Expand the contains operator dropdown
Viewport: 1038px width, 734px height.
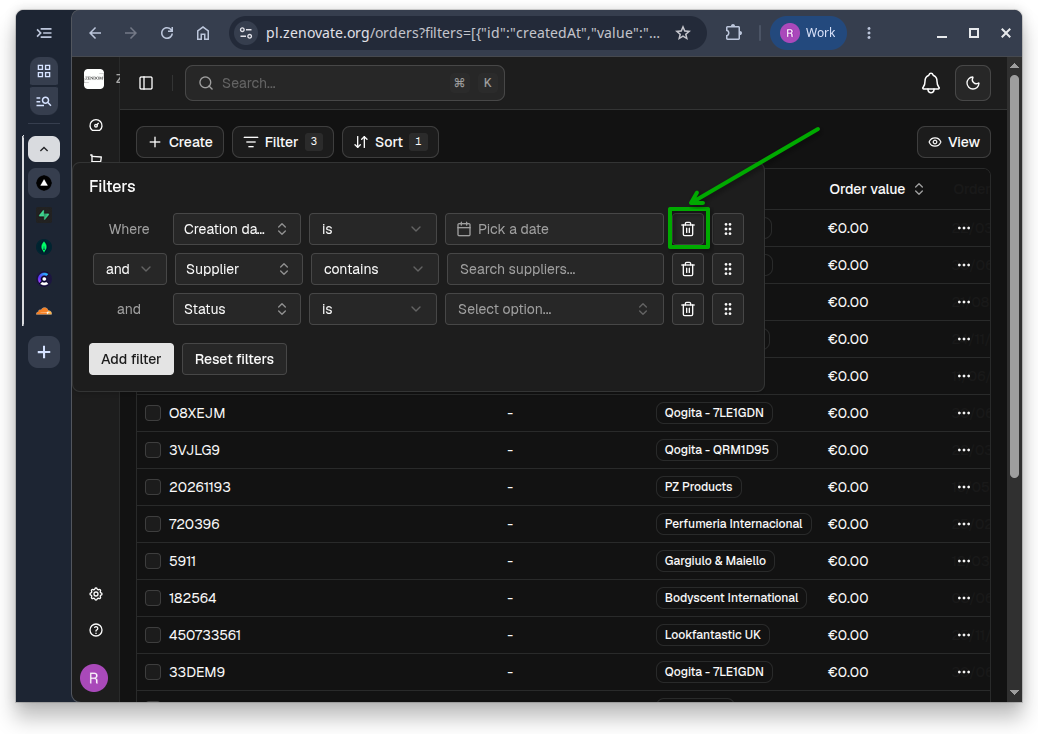click(375, 269)
